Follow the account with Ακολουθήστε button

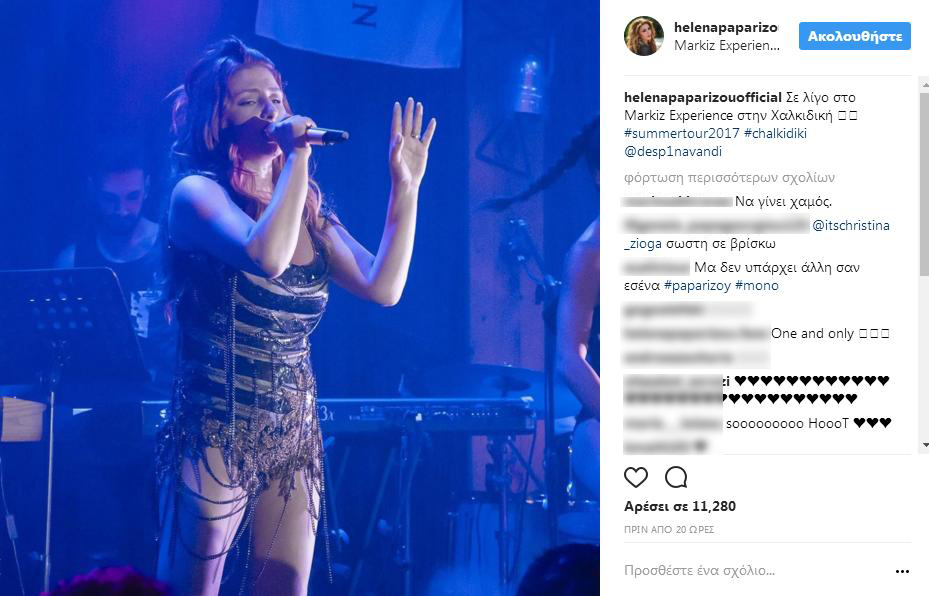click(854, 36)
